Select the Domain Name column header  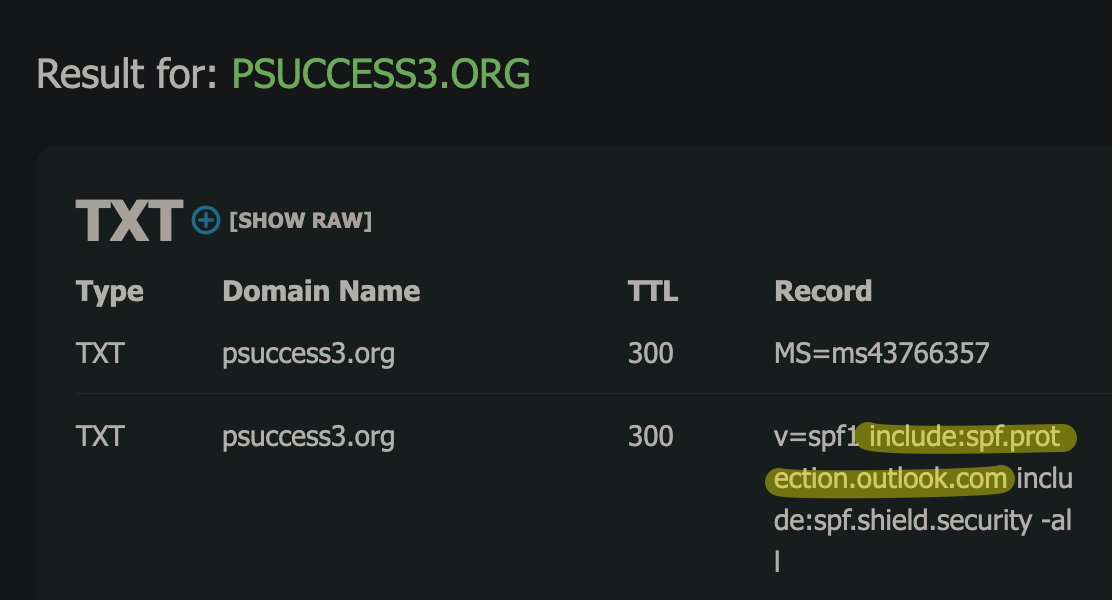point(321,291)
